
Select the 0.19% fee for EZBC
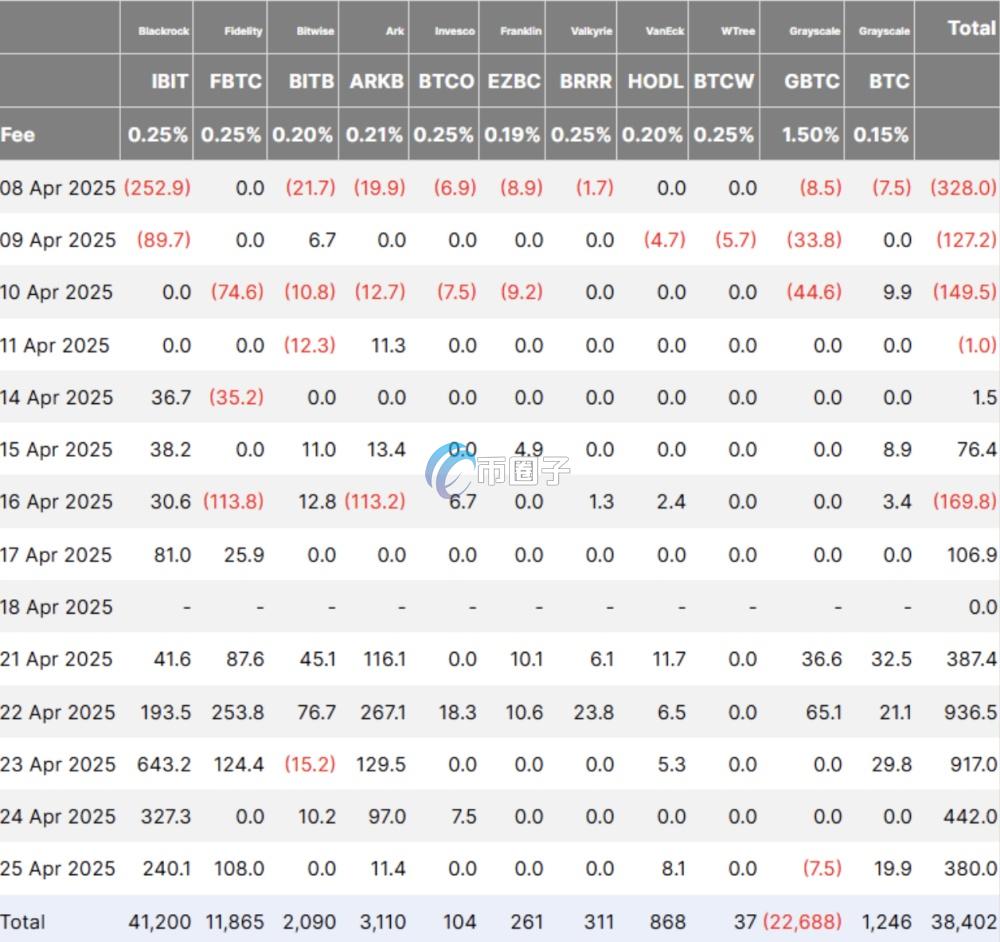click(512, 135)
